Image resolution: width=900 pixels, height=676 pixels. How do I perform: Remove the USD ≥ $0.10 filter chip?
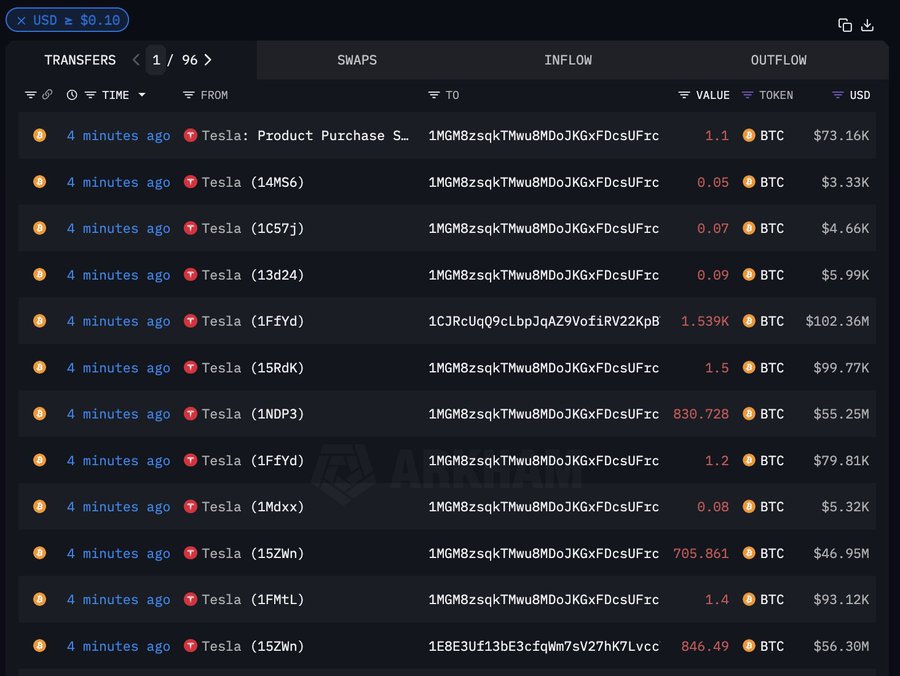(x=24, y=19)
